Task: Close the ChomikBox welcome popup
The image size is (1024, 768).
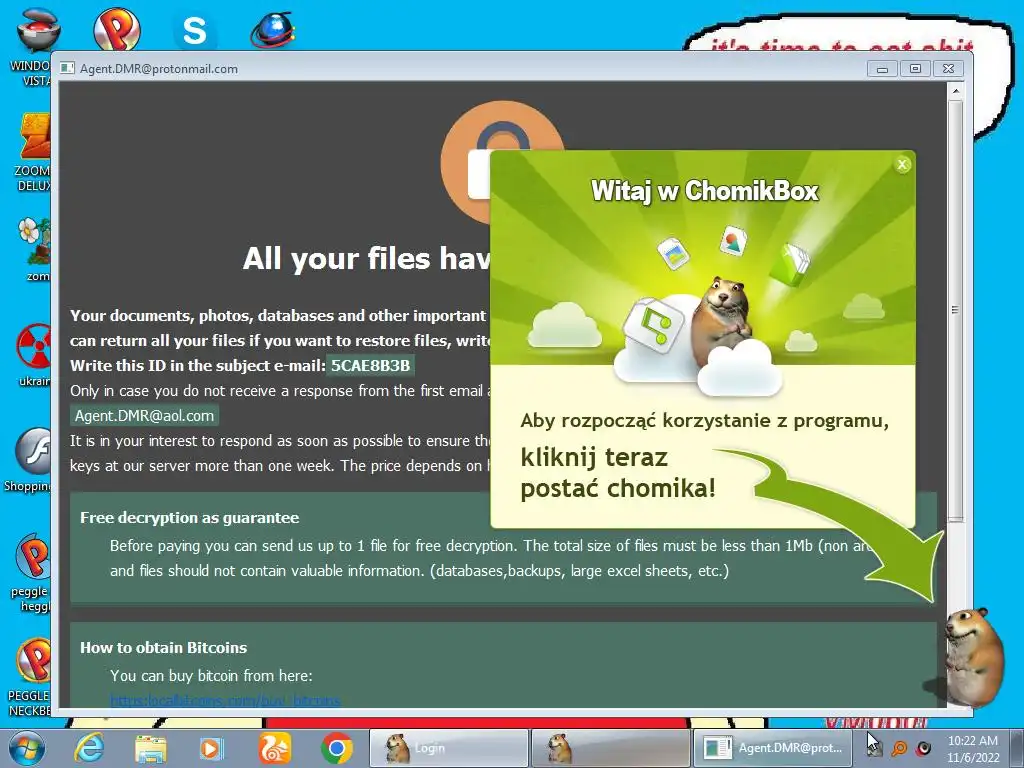Action: point(902,165)
